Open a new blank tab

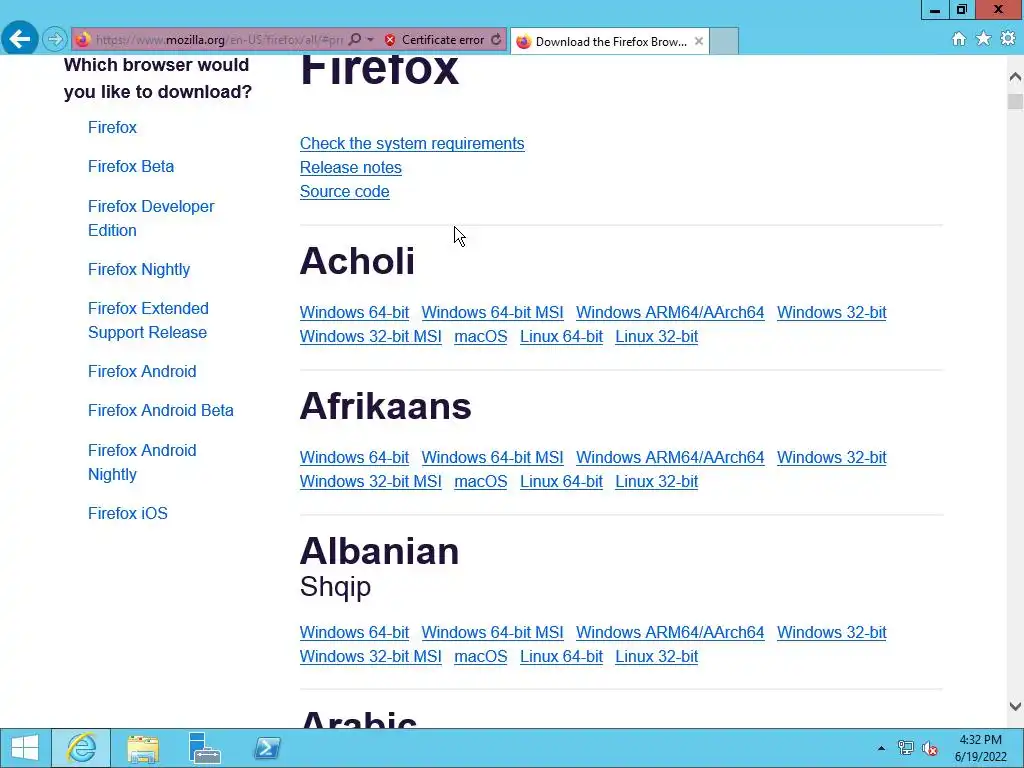click(724, 41)
